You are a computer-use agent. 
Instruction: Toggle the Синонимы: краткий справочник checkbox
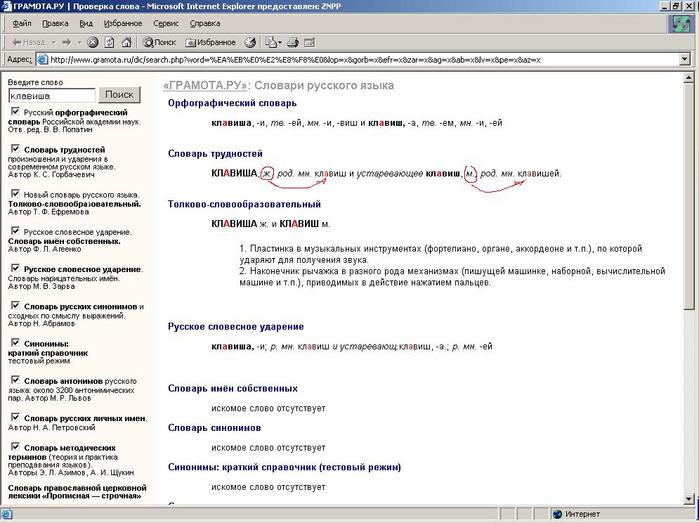15,342
